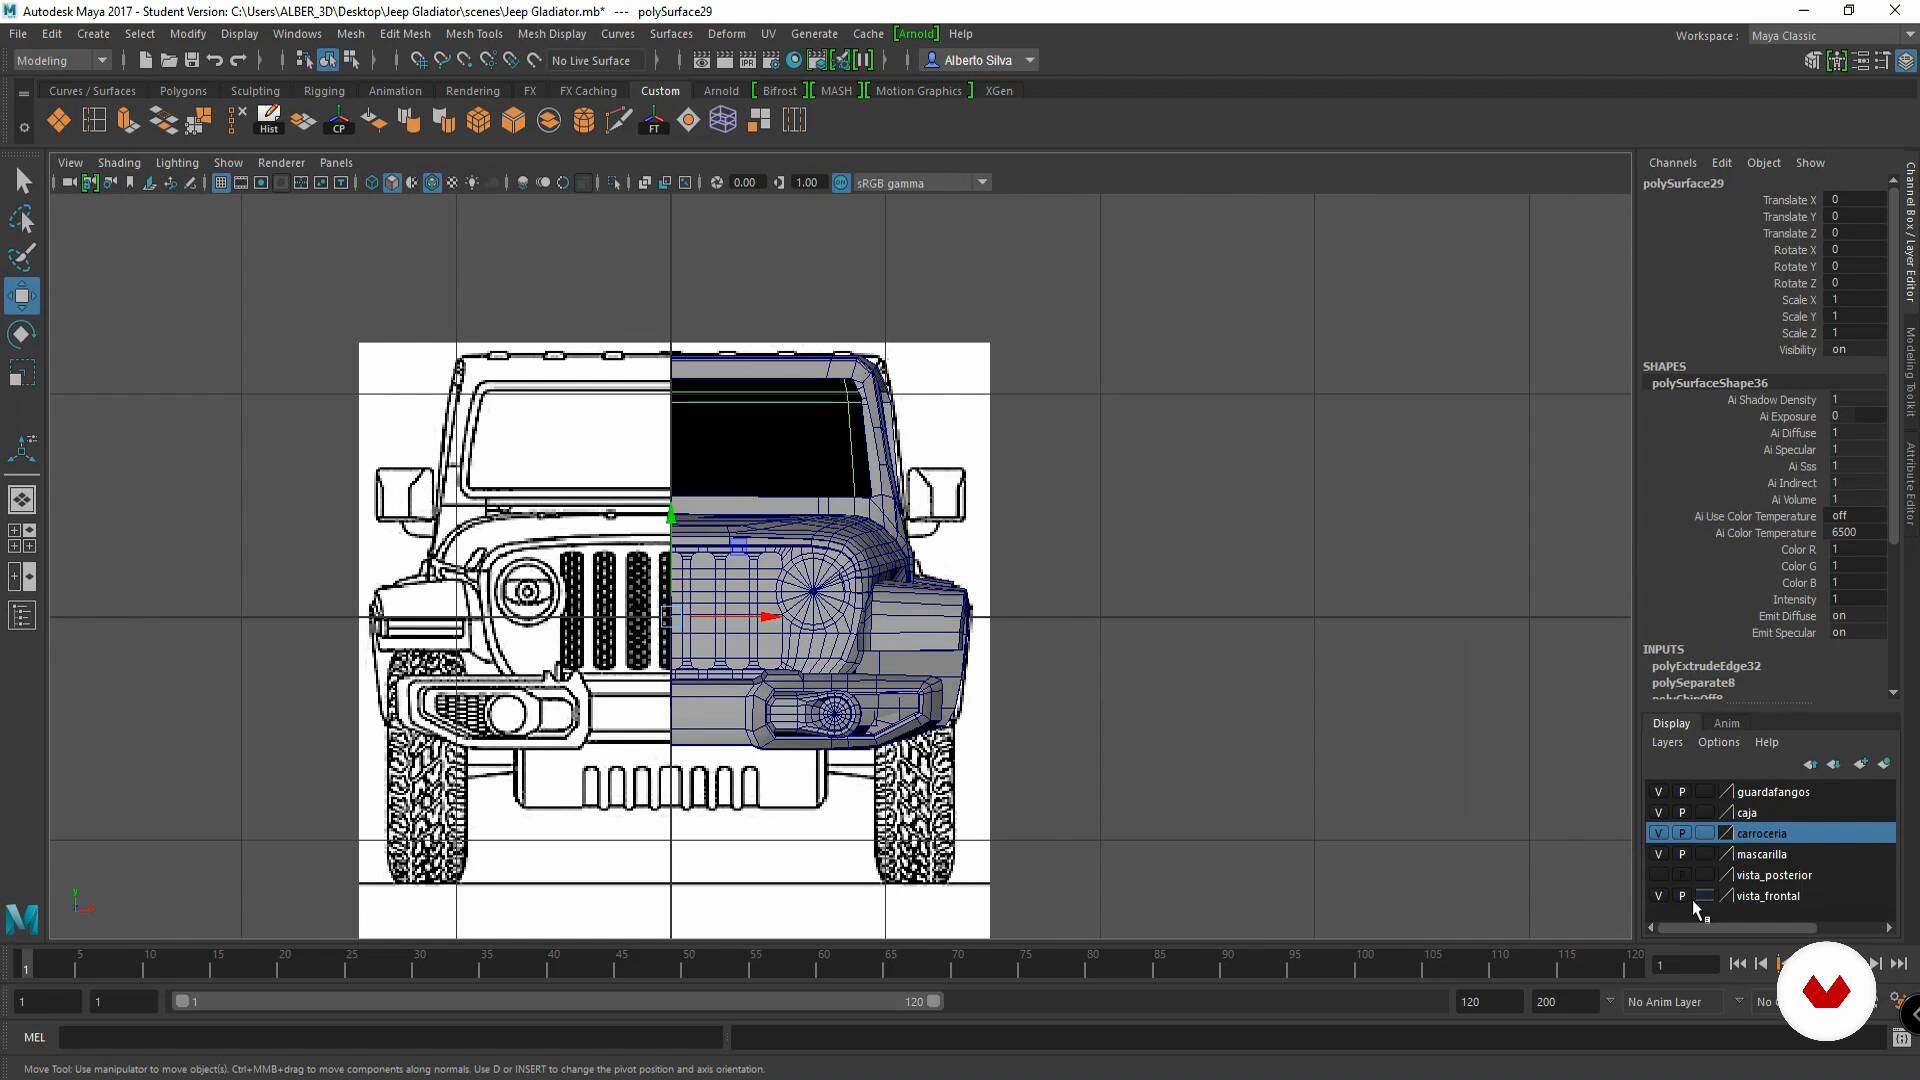Click the Maya logo icon bottom-left

pyautogui.click(x=22, y=918)
